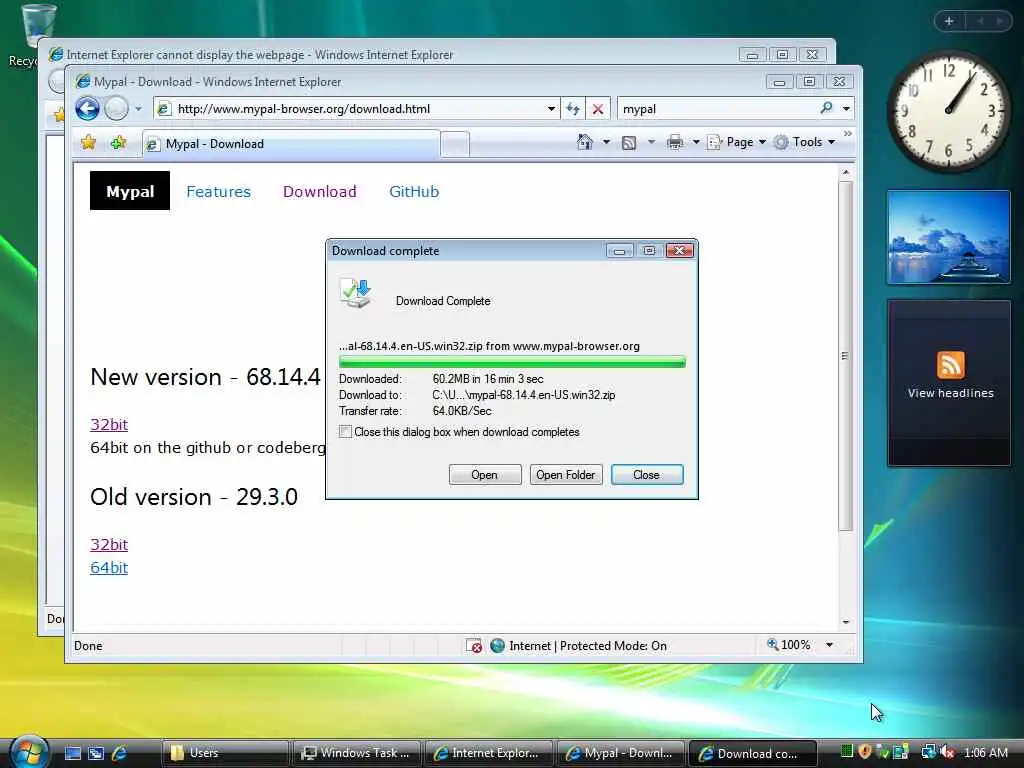1024x768 pixels.
Task: Click the slideshow picture gadget
Action: pyautogui.click(x=949, y=237)
